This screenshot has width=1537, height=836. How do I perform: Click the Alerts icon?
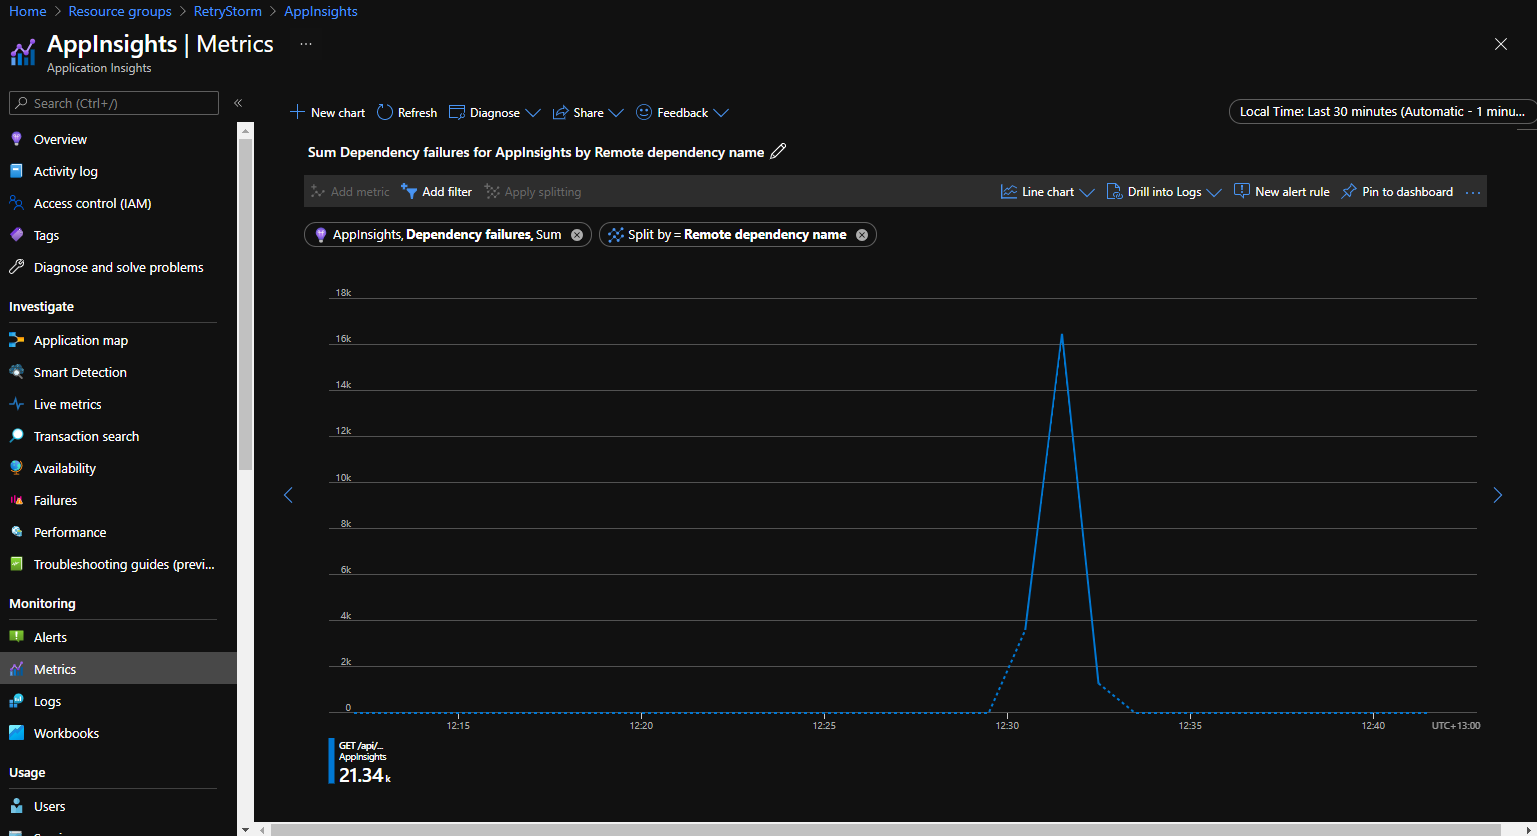[x=16, y=637]
